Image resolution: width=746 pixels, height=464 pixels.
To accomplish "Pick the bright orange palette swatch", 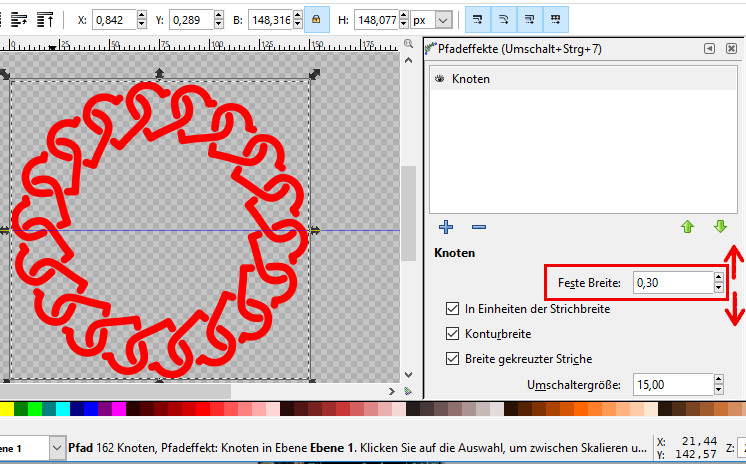I will click(x=581, y=409).
